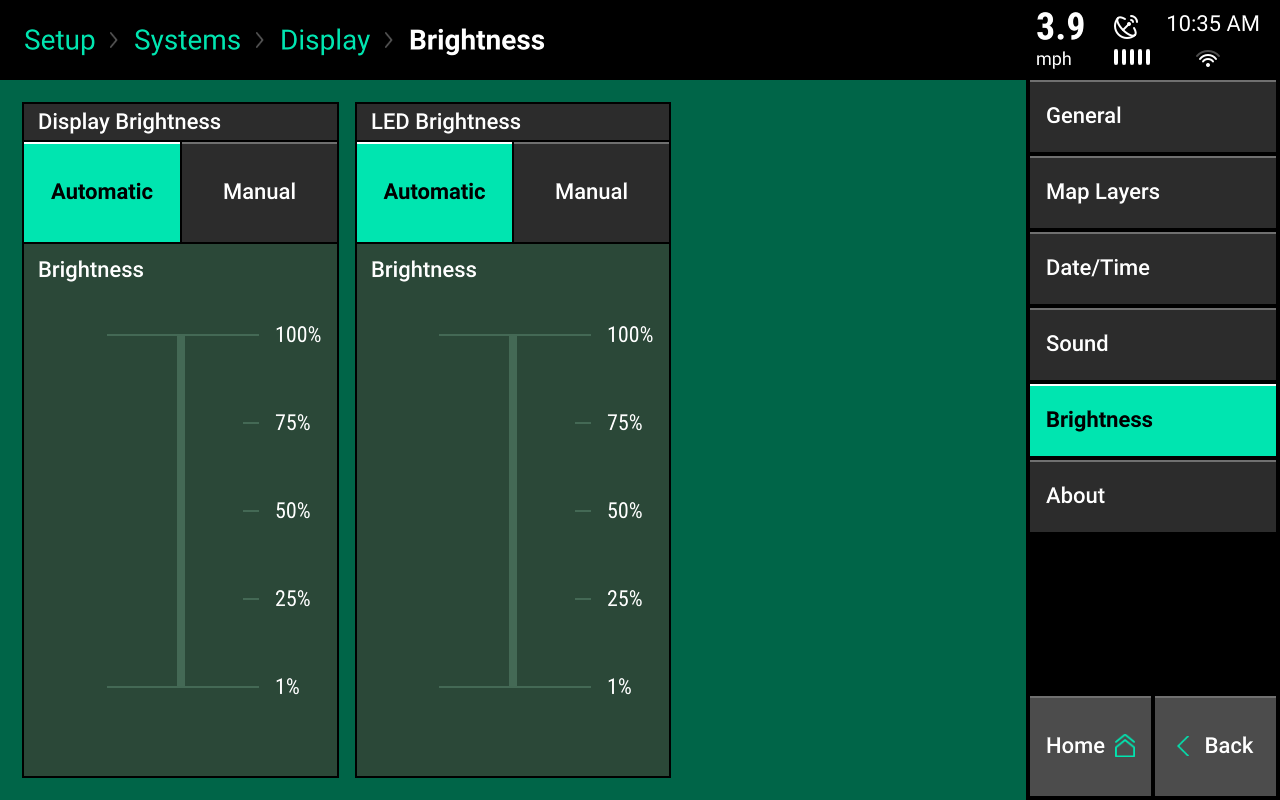Click the left chevron on Back button
This screenshot has width=1280, height=800.
1183,746
